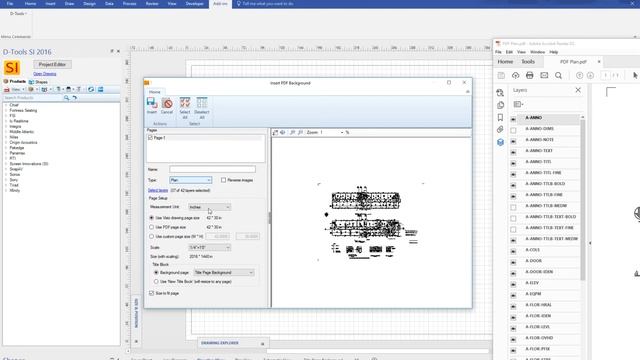Open the Layers panel icon in Acrobat sidebar
The height and width of the screenshot is (360, 640).
(500, 142)
